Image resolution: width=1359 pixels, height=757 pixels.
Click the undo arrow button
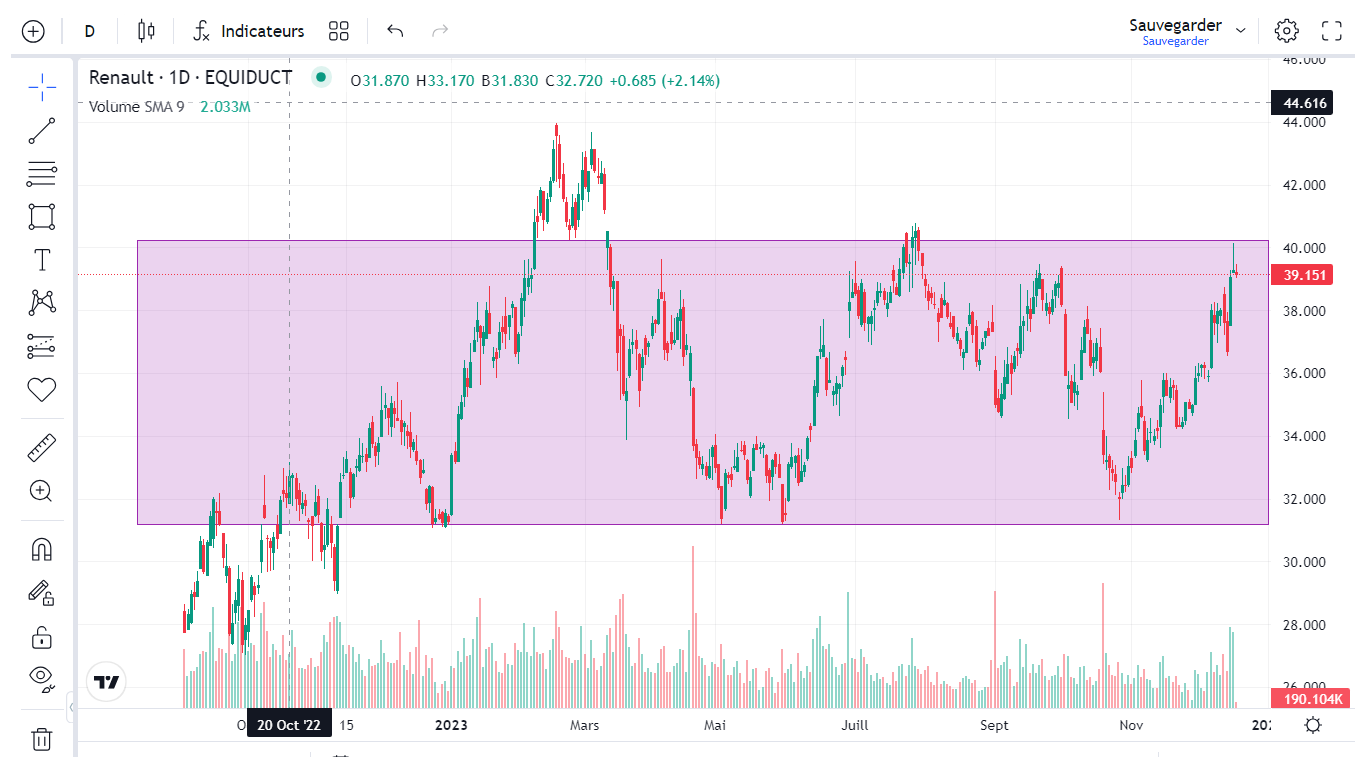click(x=395, y=31)
